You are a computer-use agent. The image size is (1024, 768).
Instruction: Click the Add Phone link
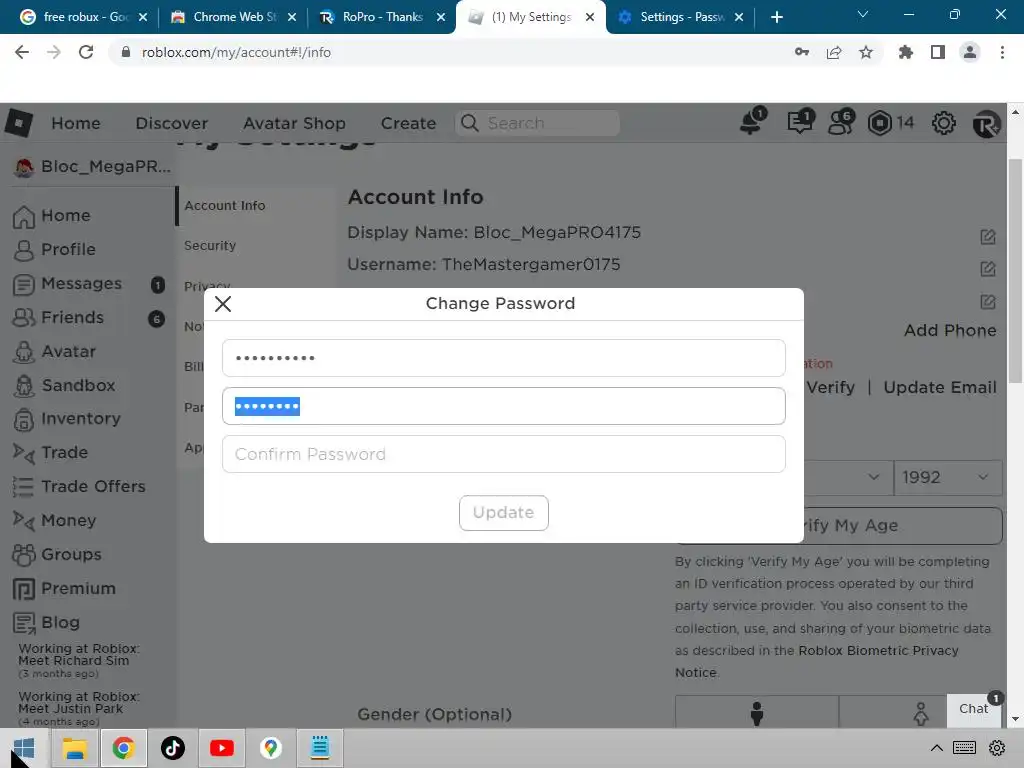[950, 330]
